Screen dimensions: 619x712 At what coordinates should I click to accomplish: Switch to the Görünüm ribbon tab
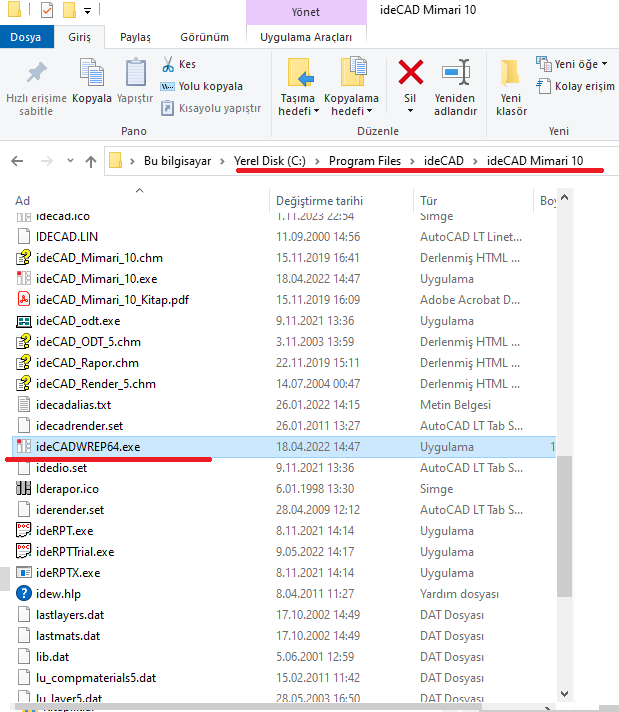click(x=204, y=37)
